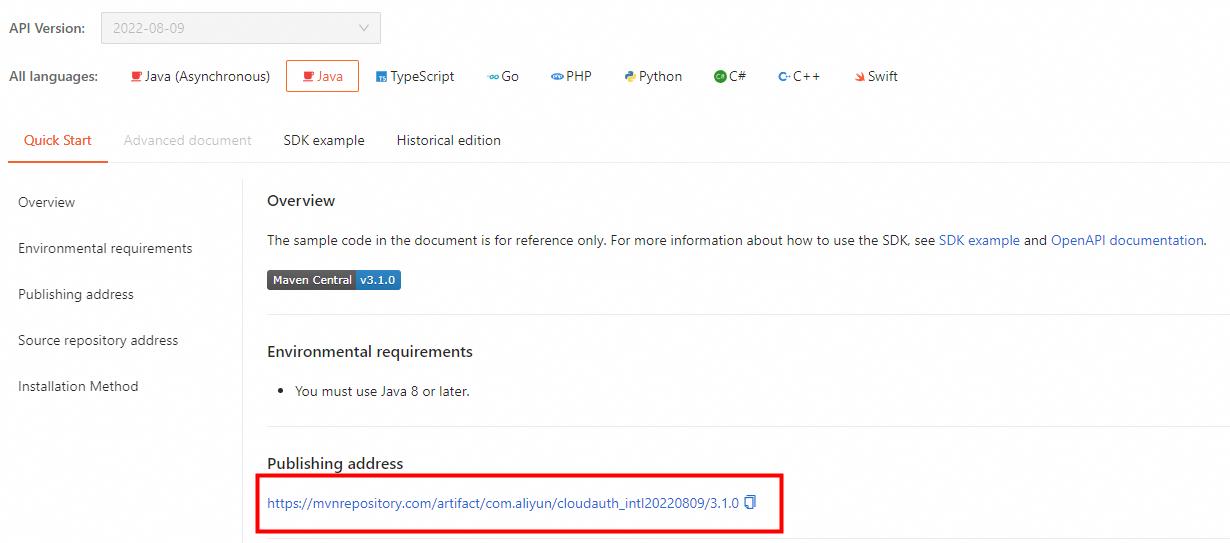Screen dimensions: 1230x543
Task: Select the C# language option
Action: (730, 76)
